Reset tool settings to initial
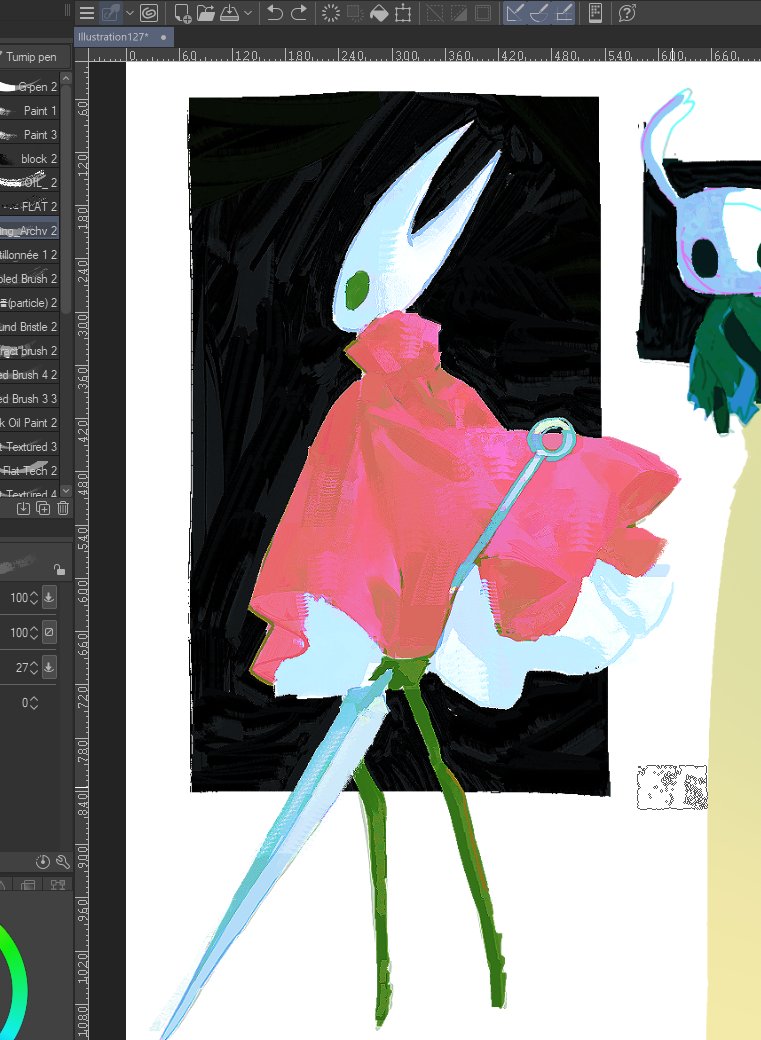Image resolution: width=761 pixels, height=1040 pixels. [x=42, y=862]
